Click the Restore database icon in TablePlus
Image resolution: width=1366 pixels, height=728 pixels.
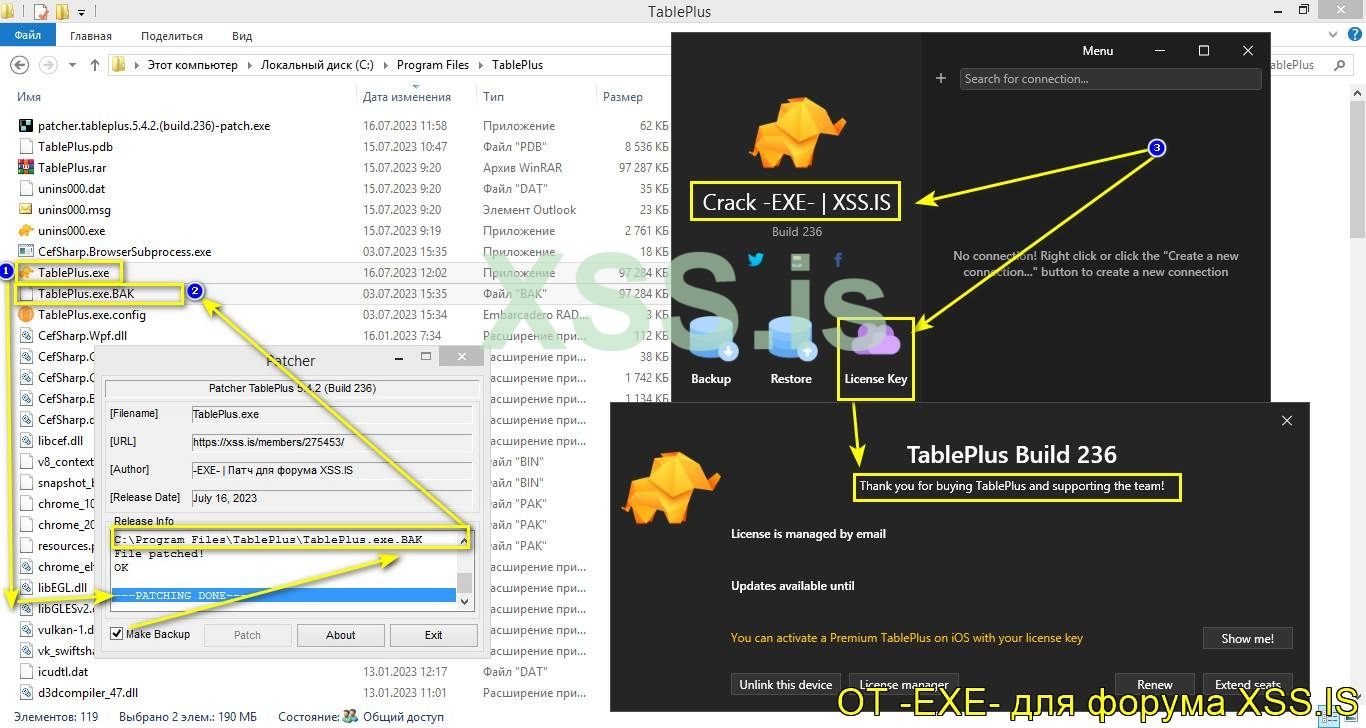pyautogui.click(x=791, y=339)
